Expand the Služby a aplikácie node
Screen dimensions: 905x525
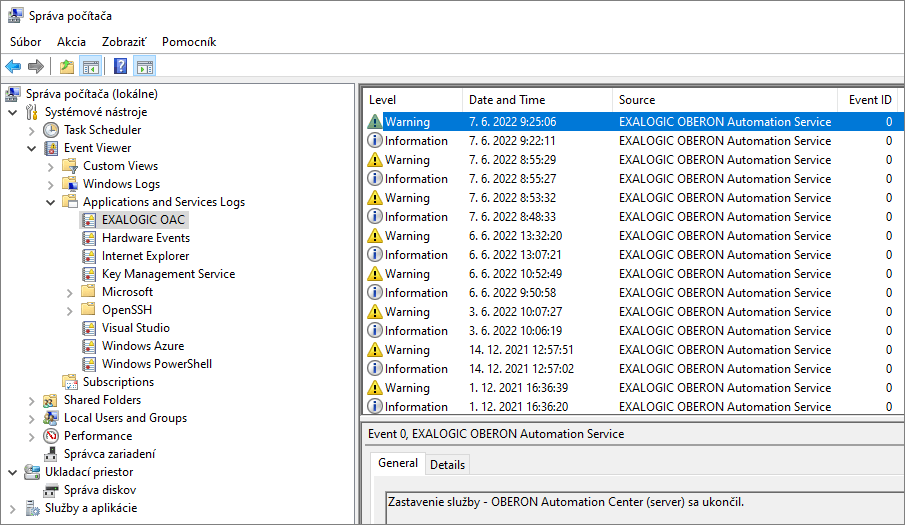pyautogui.click(x=13, y=508)
